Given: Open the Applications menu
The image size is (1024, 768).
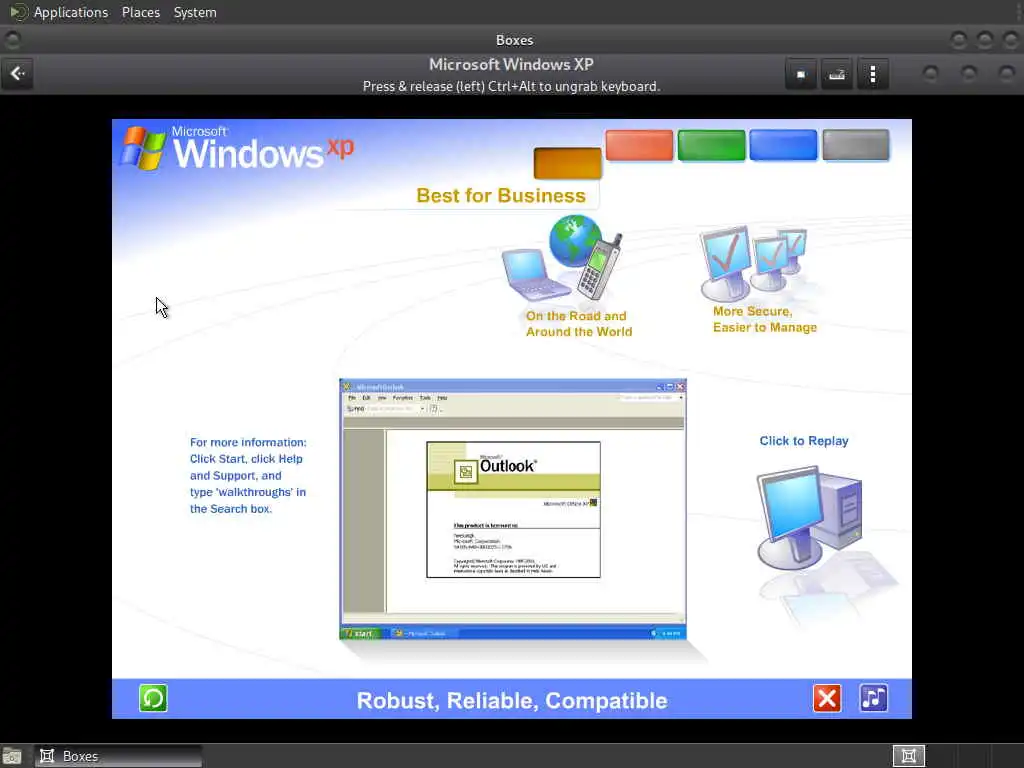Looking at the screenshot, I should point(71,12).
